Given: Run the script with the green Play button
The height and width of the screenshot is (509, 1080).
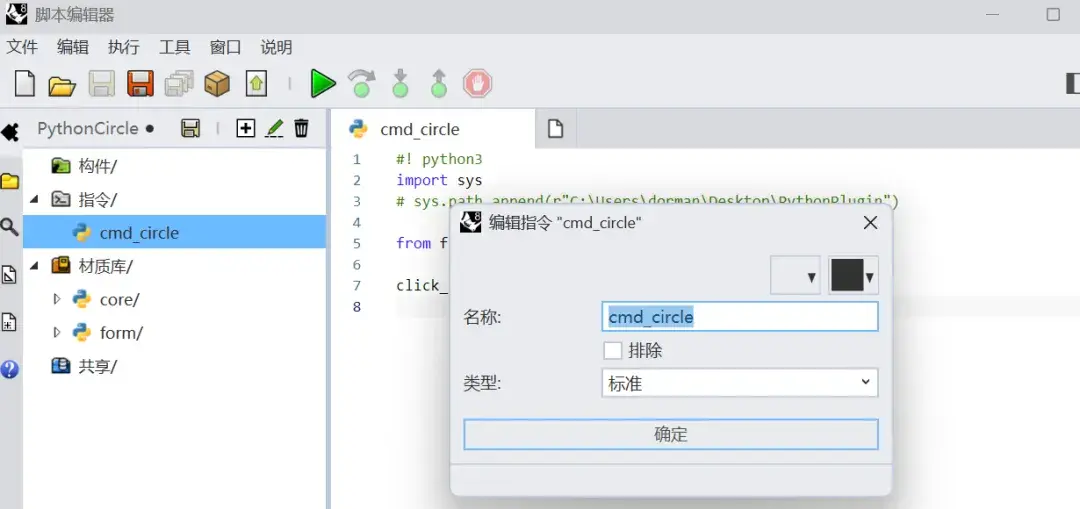Looking at the screenshot, I should (322, 84).
